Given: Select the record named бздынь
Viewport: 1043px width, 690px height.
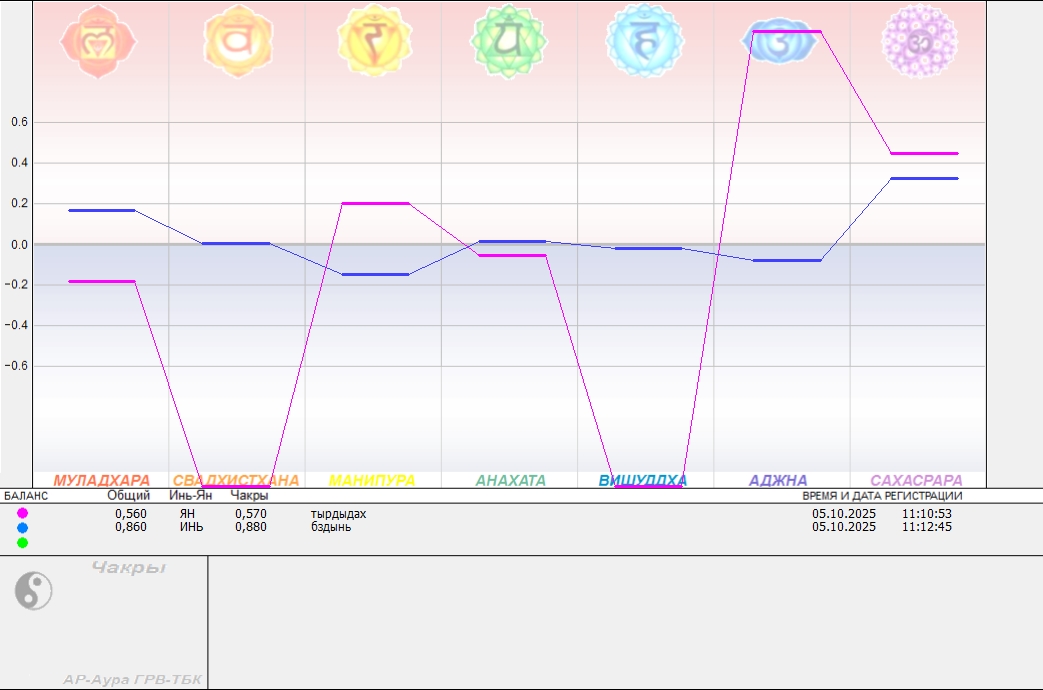Looking at the screenshot, I should (331, 527).
